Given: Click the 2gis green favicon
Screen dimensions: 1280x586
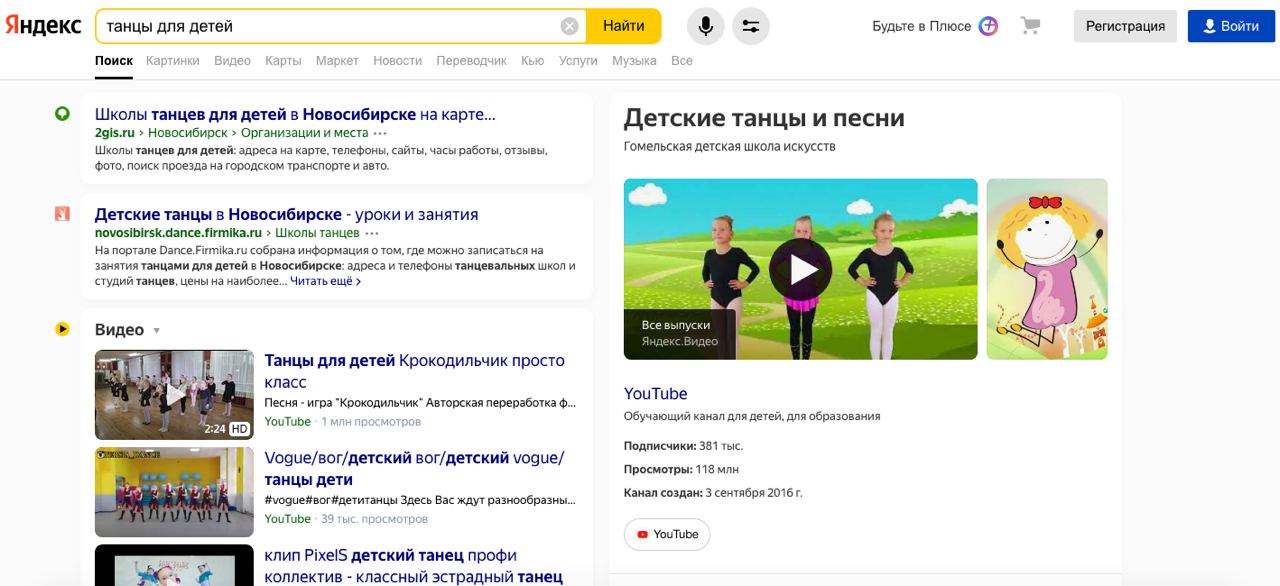Looking at the screenshot, I should click(62, 114).
